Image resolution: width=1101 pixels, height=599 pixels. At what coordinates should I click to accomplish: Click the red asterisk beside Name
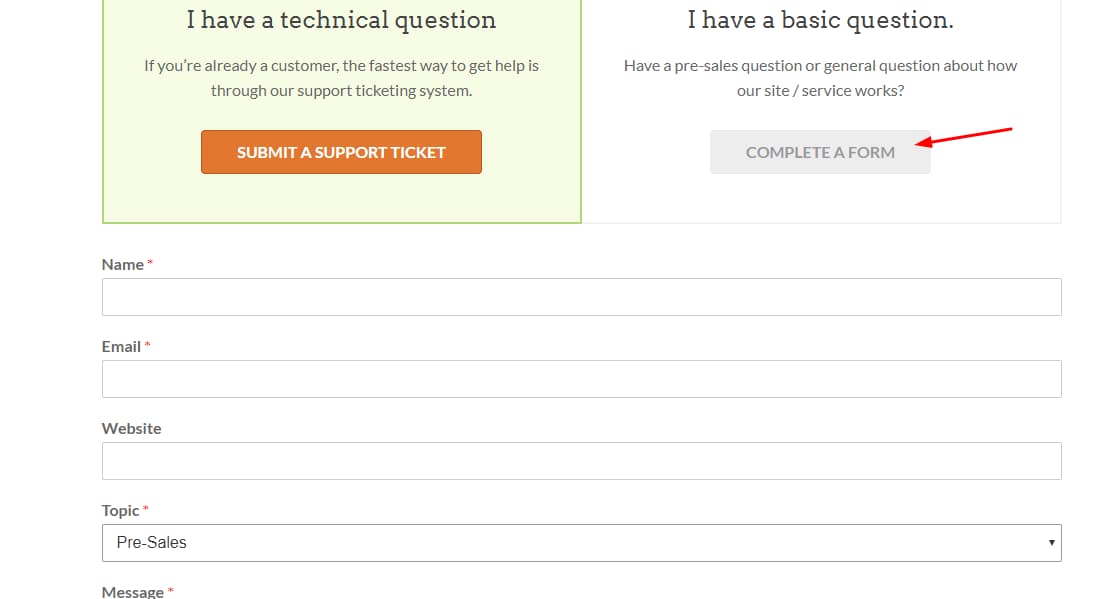click(150, 264)
